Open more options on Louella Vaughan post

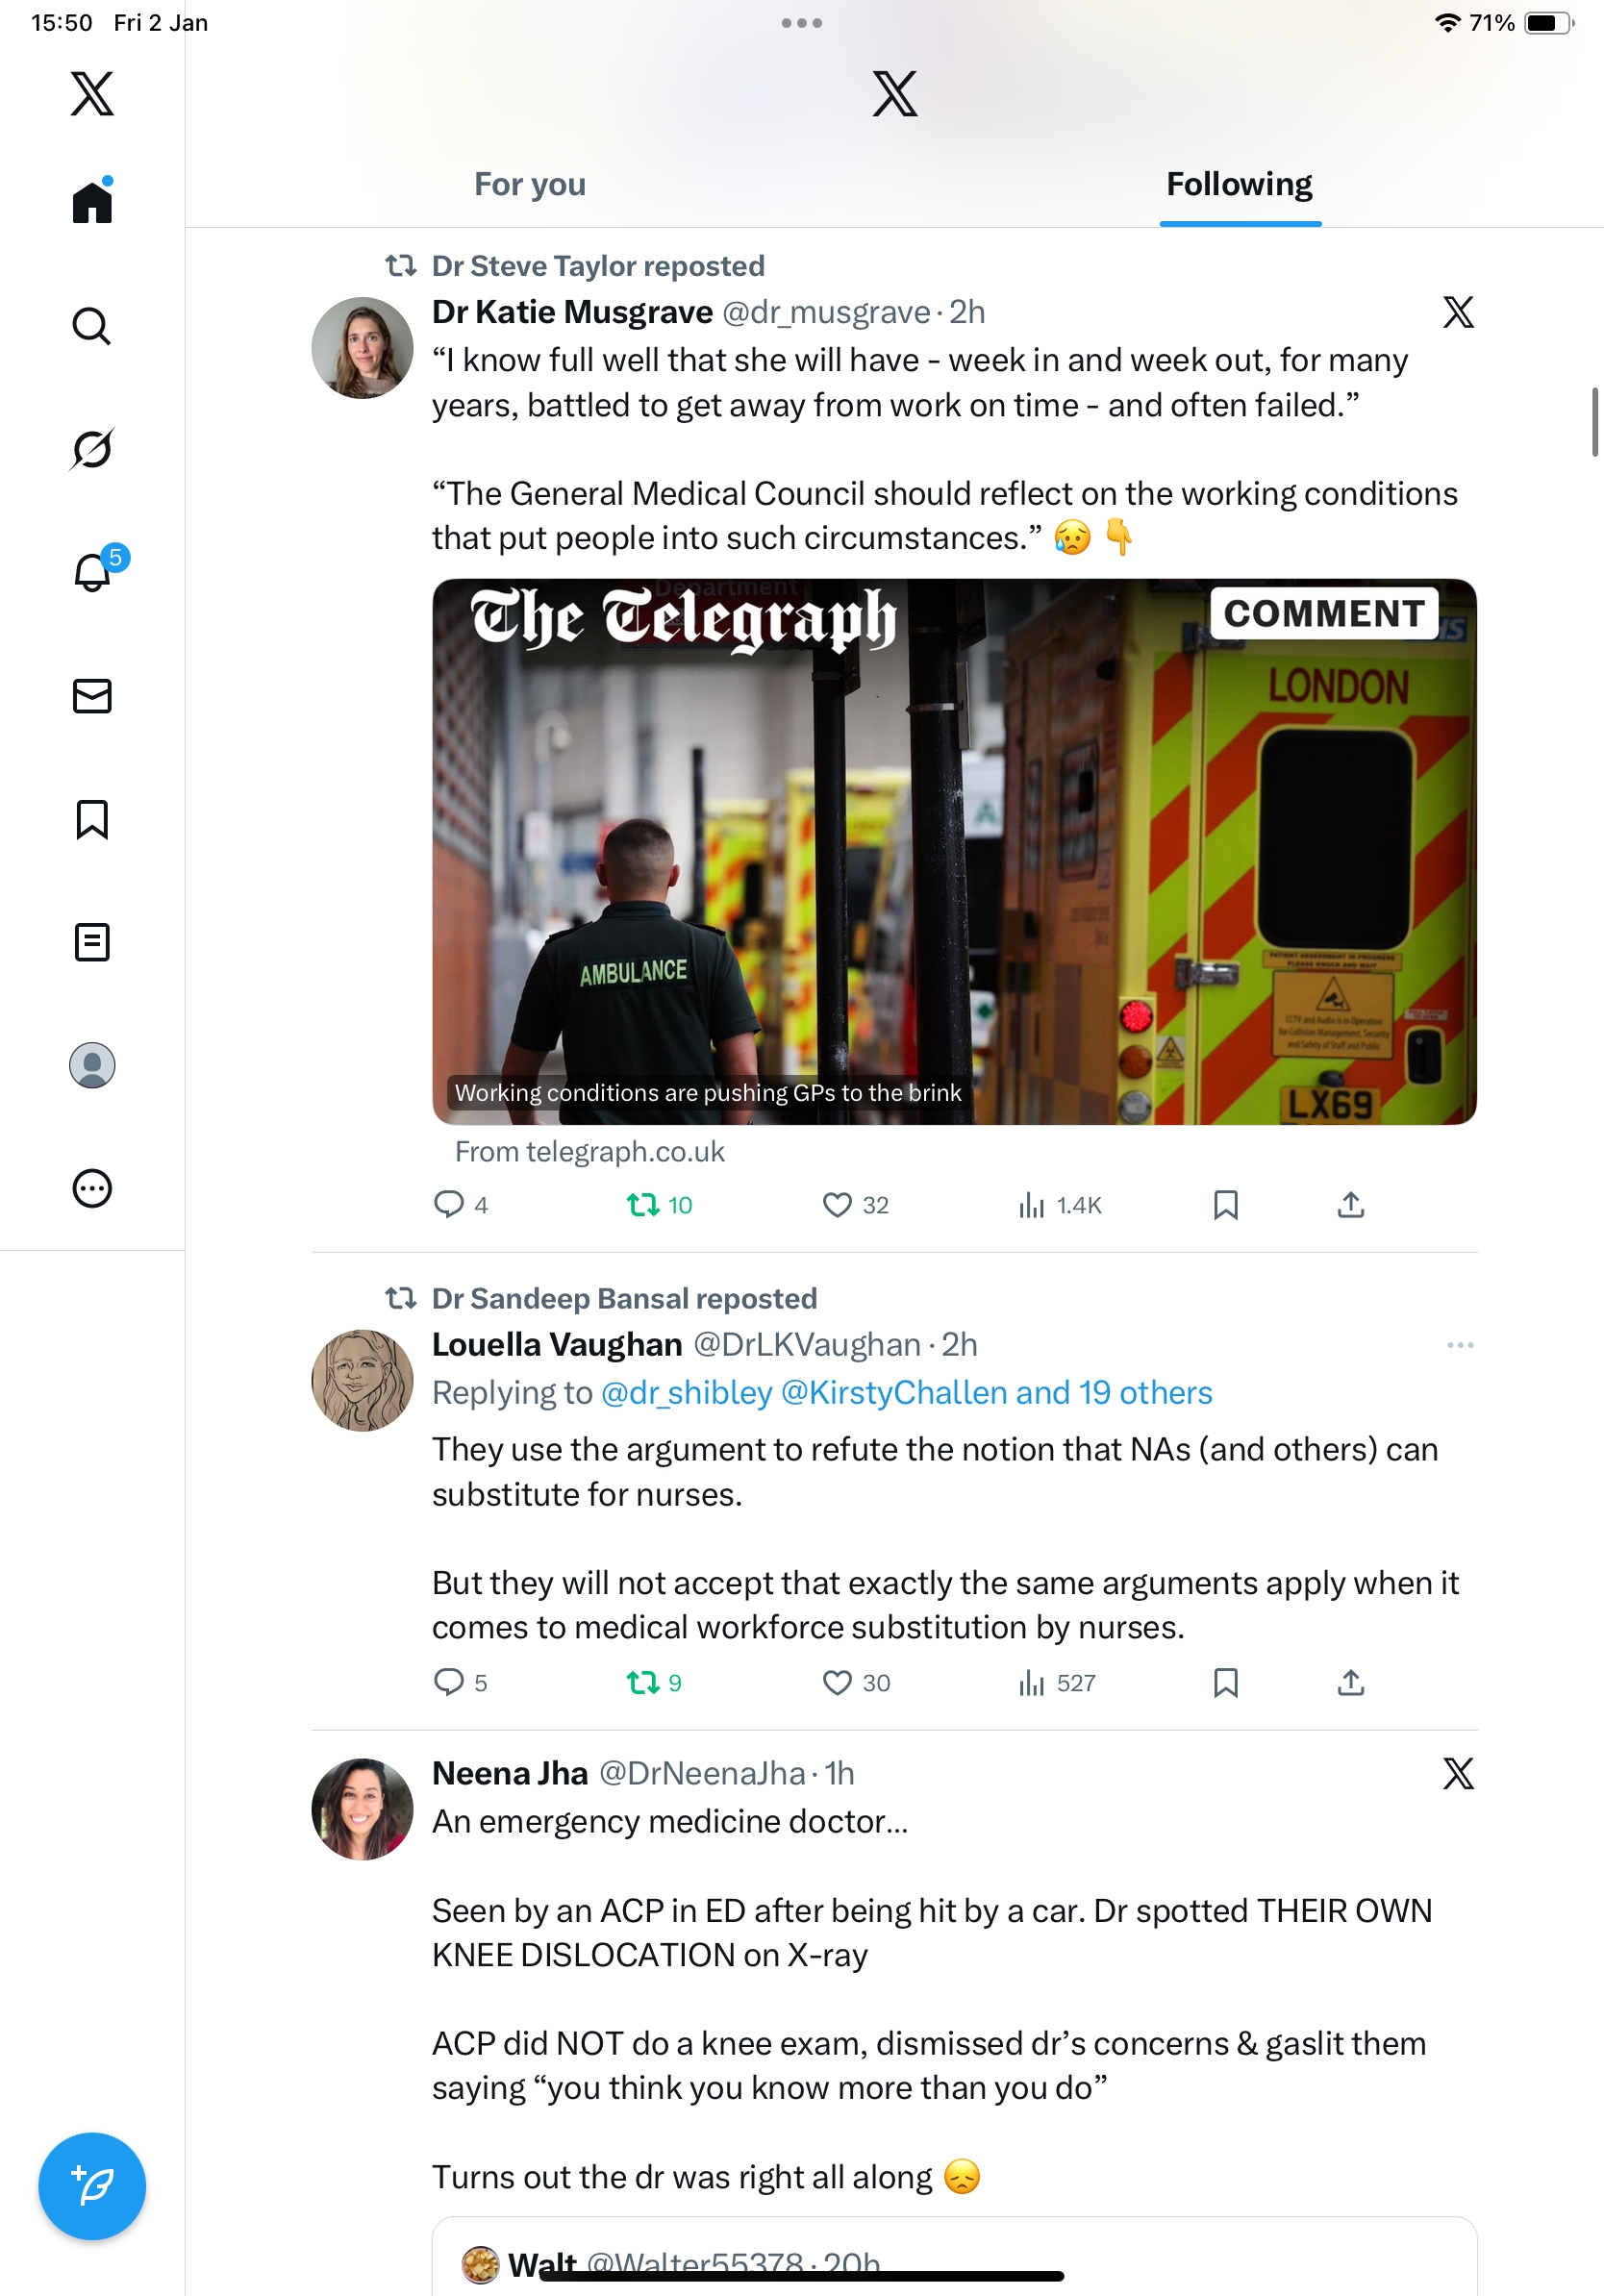(x=1460, y=1345)
